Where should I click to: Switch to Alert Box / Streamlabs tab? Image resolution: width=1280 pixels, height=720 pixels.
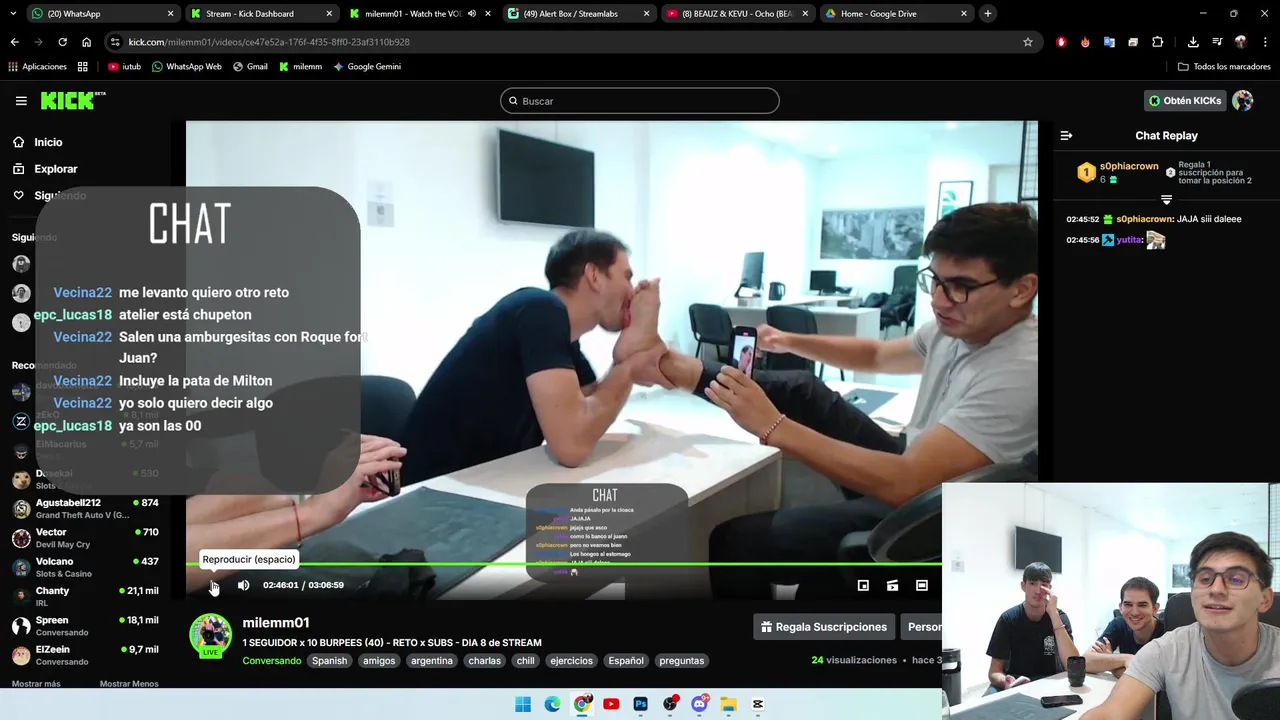click(580, 14)
